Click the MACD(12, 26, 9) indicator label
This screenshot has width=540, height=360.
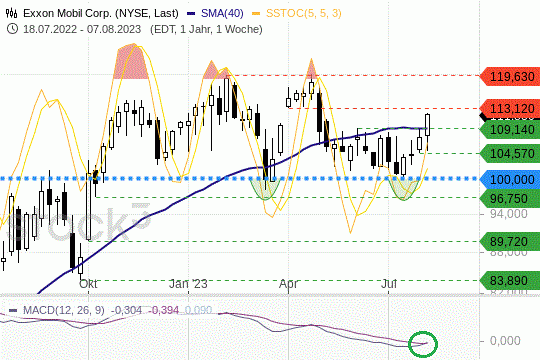pyautogui.click(x=64, y=310)
